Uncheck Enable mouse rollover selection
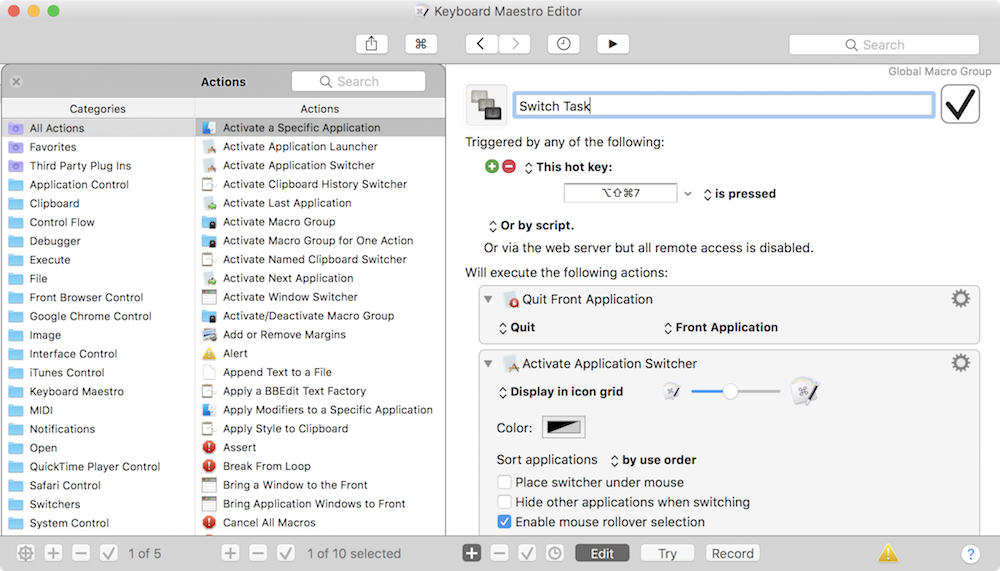The width and height of the screenshot is (1000, 571). coord(505,521)
